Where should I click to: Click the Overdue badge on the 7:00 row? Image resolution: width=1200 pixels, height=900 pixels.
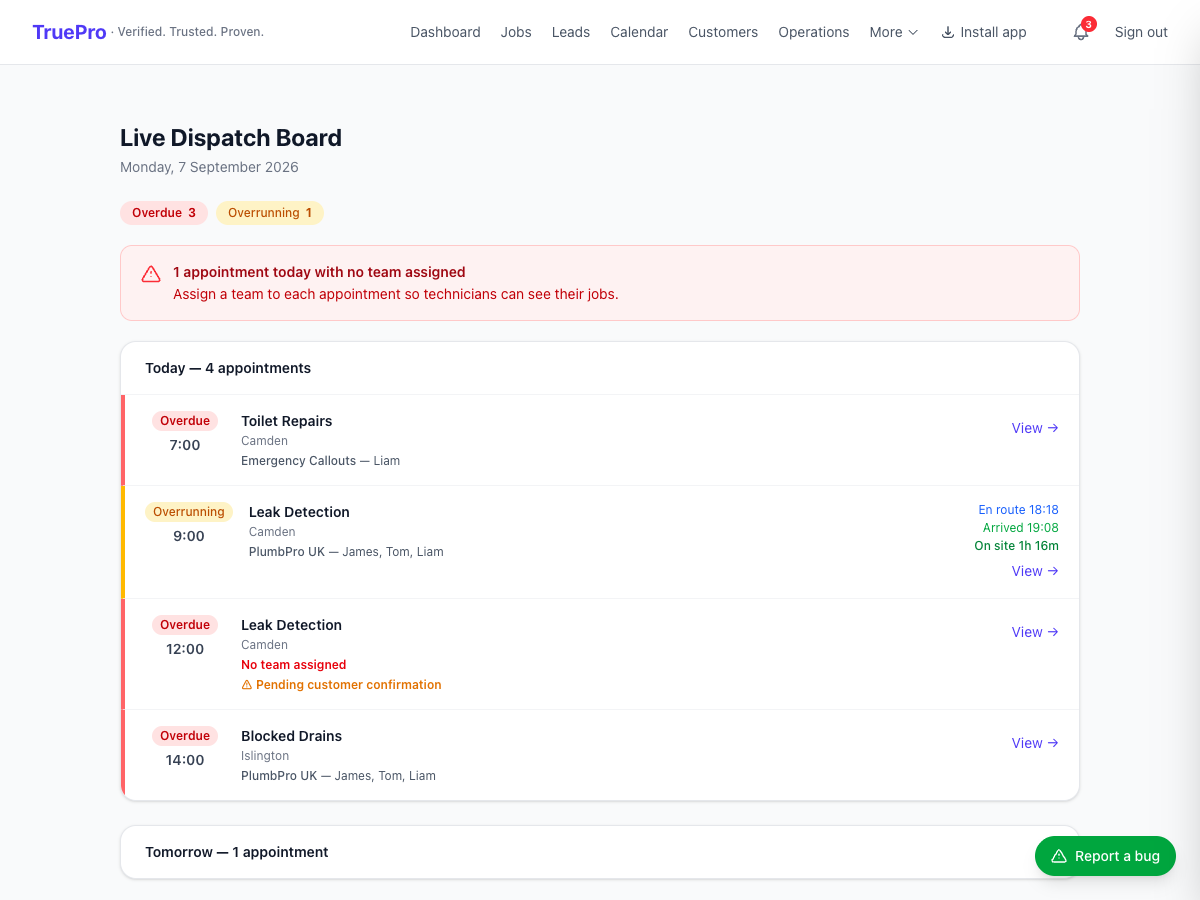click(185, 421)
